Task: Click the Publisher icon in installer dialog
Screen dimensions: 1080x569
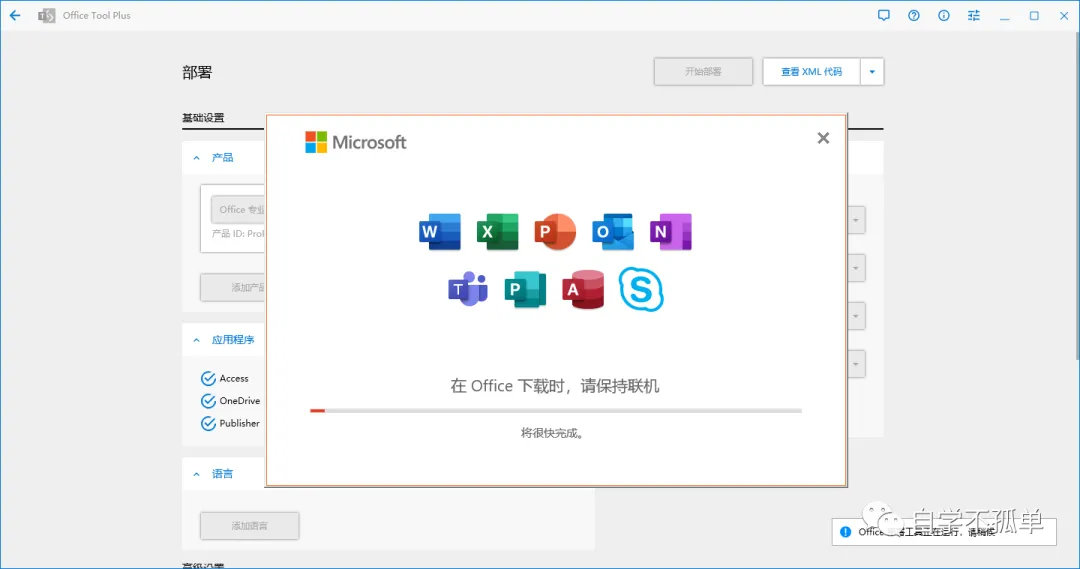Action: 526,289
